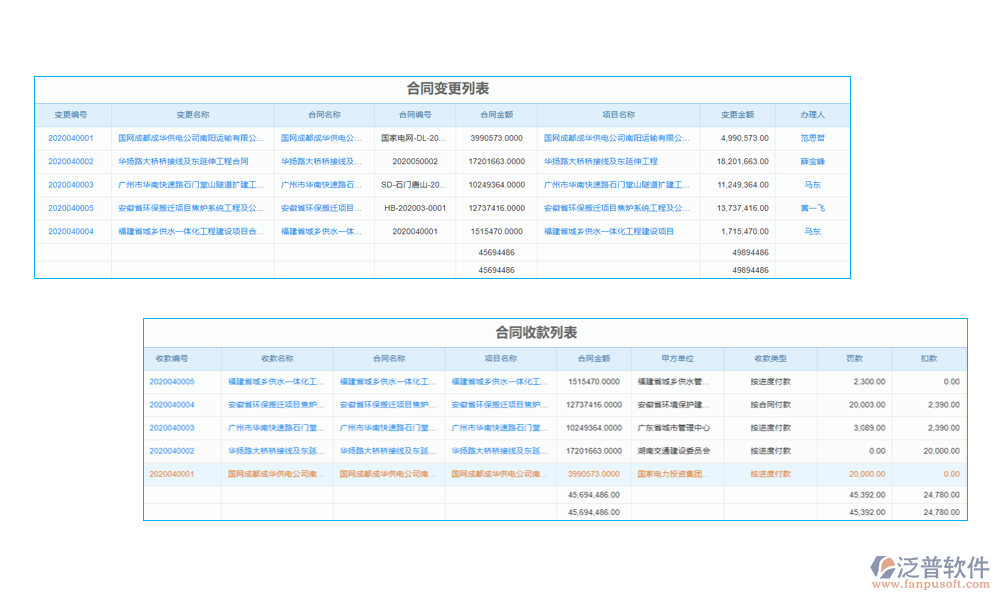Viewport: 1000px width, 600px height.
Task: Click handler name 黄一飞
Action: click(812, 207)
